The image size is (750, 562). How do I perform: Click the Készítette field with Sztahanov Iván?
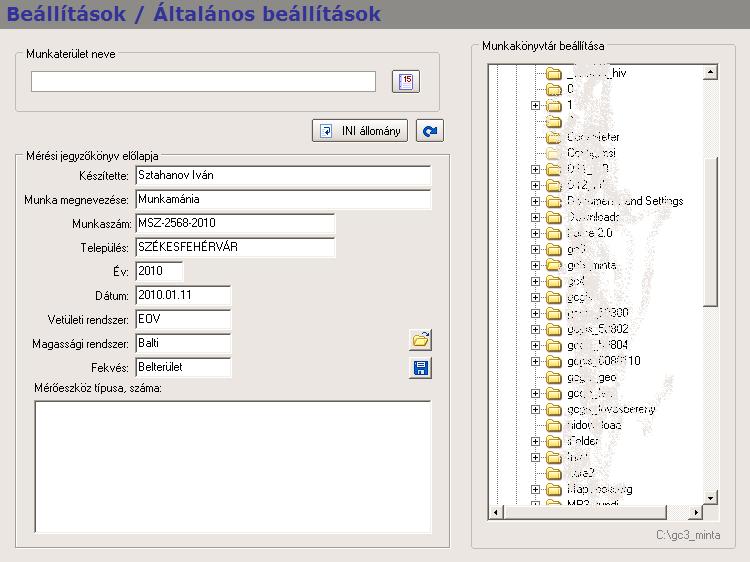pos(283,176)
